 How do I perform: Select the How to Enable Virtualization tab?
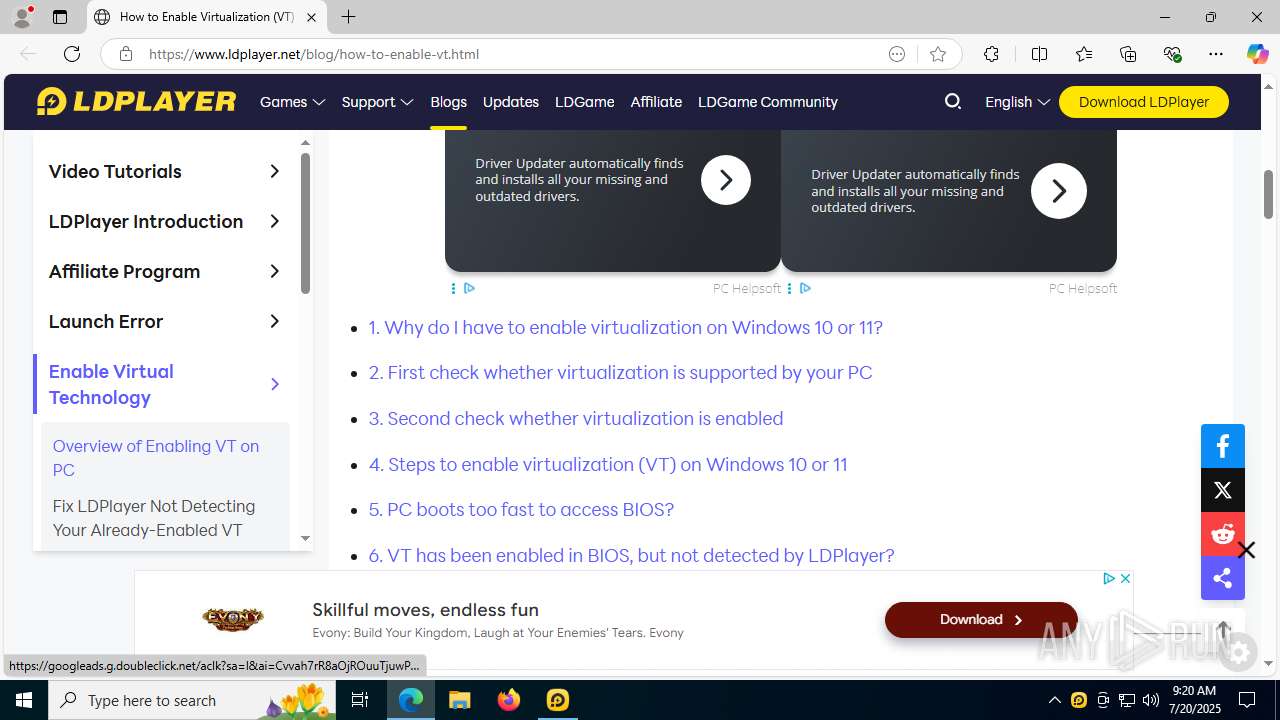coord(207,17)
